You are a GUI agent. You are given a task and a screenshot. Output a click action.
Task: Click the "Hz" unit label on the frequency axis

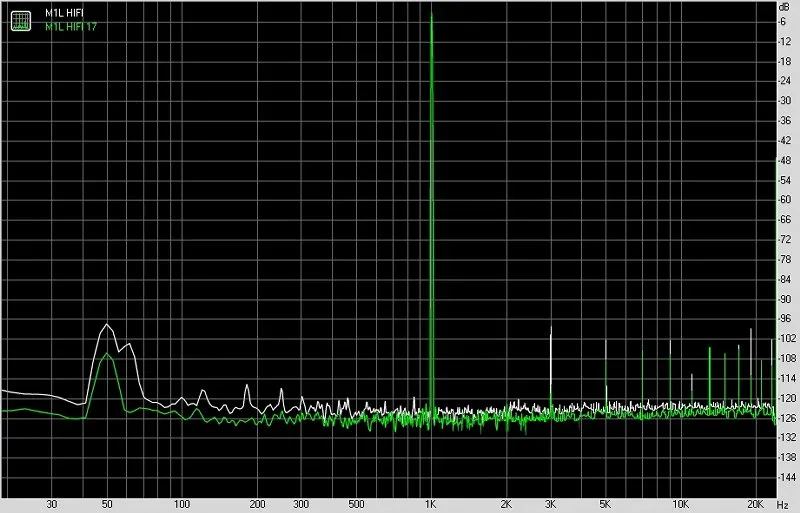tap(783, 504)
